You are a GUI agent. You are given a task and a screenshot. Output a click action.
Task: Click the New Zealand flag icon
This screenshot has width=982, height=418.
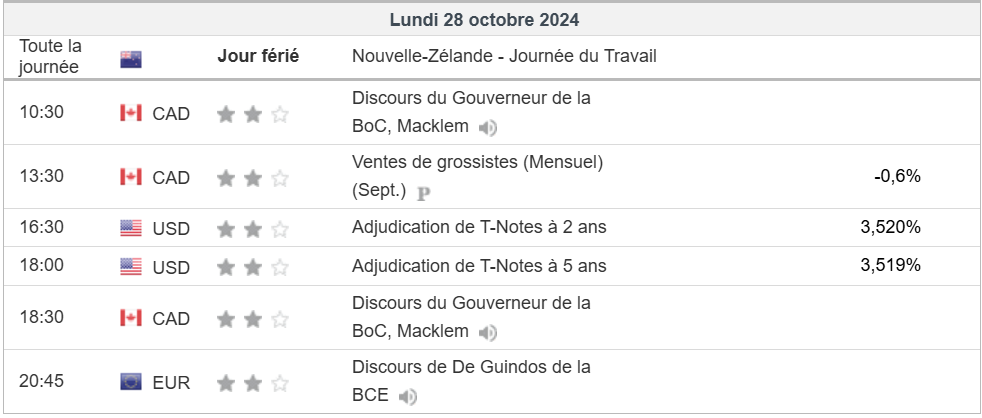click(x=131, y=60)
